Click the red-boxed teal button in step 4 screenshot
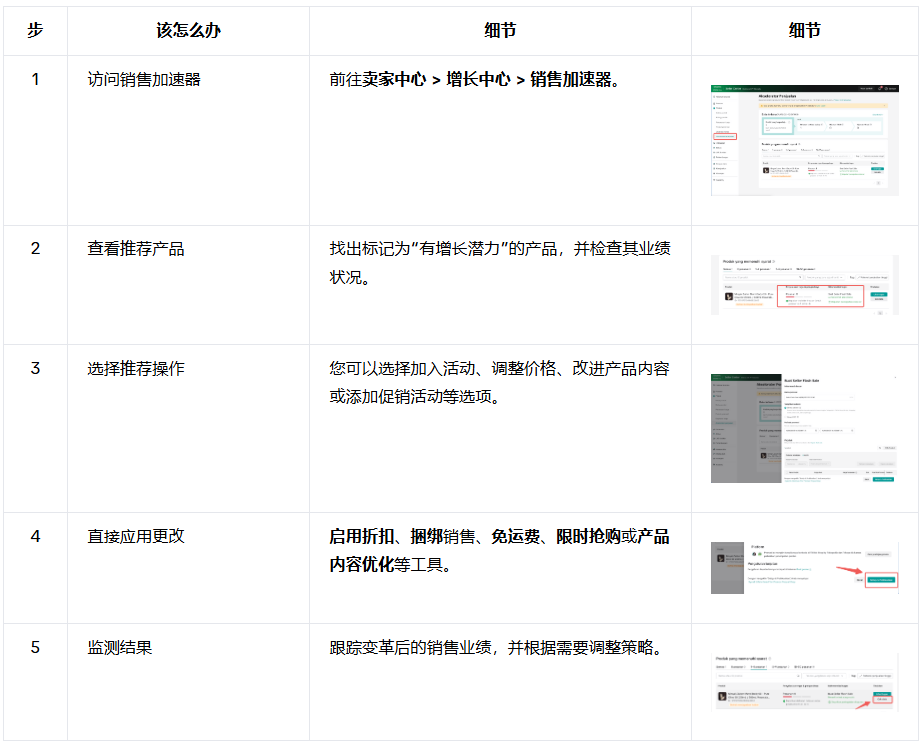The image size is (924, 748). click(x=881, y=580)
